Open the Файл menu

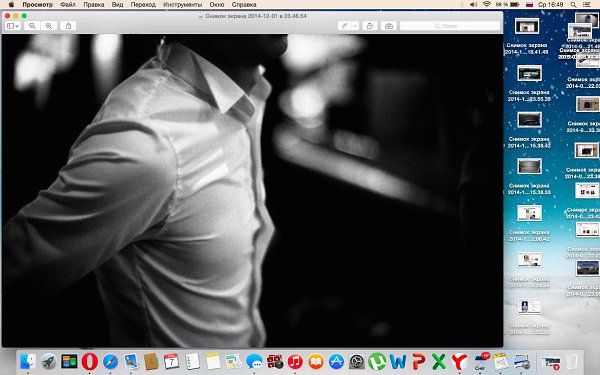[x=68, y=5]
